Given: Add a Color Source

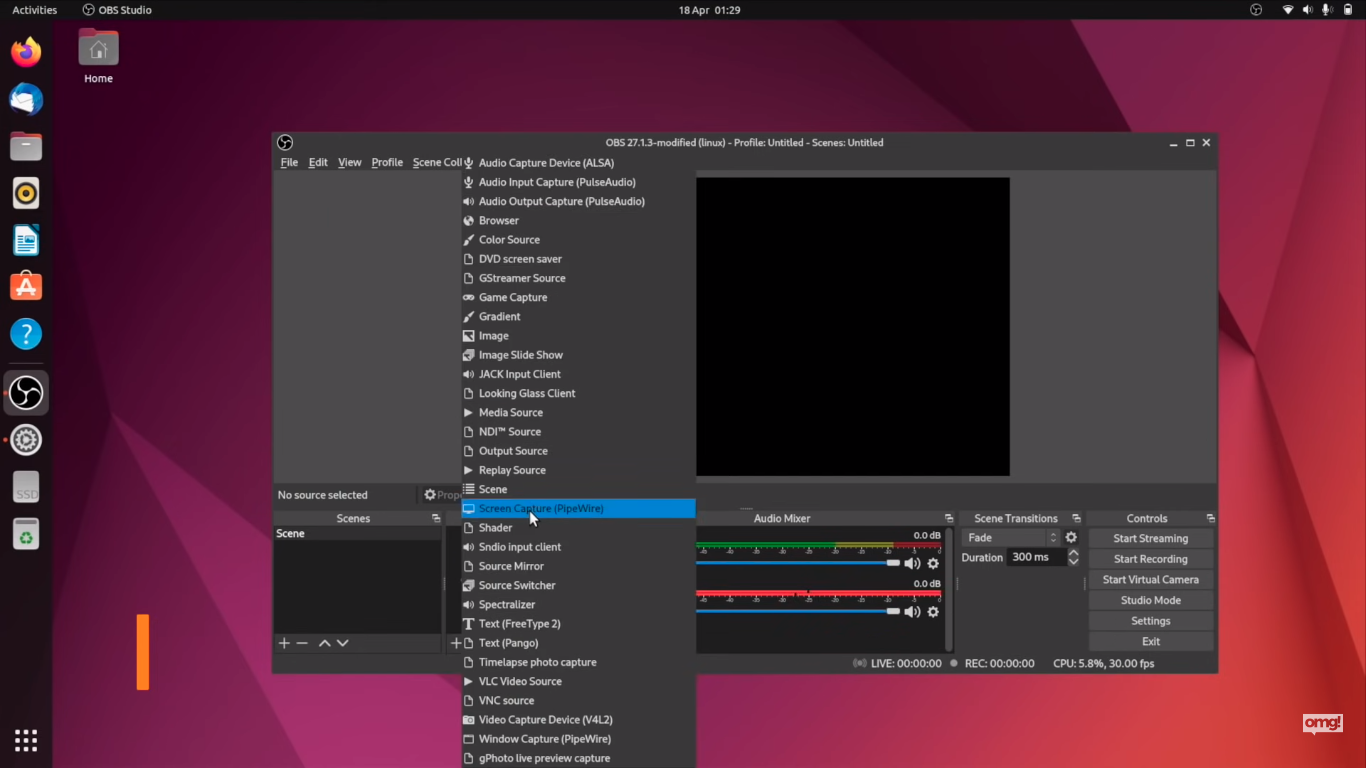Looking at the screenshot, I should pos(578,240).
